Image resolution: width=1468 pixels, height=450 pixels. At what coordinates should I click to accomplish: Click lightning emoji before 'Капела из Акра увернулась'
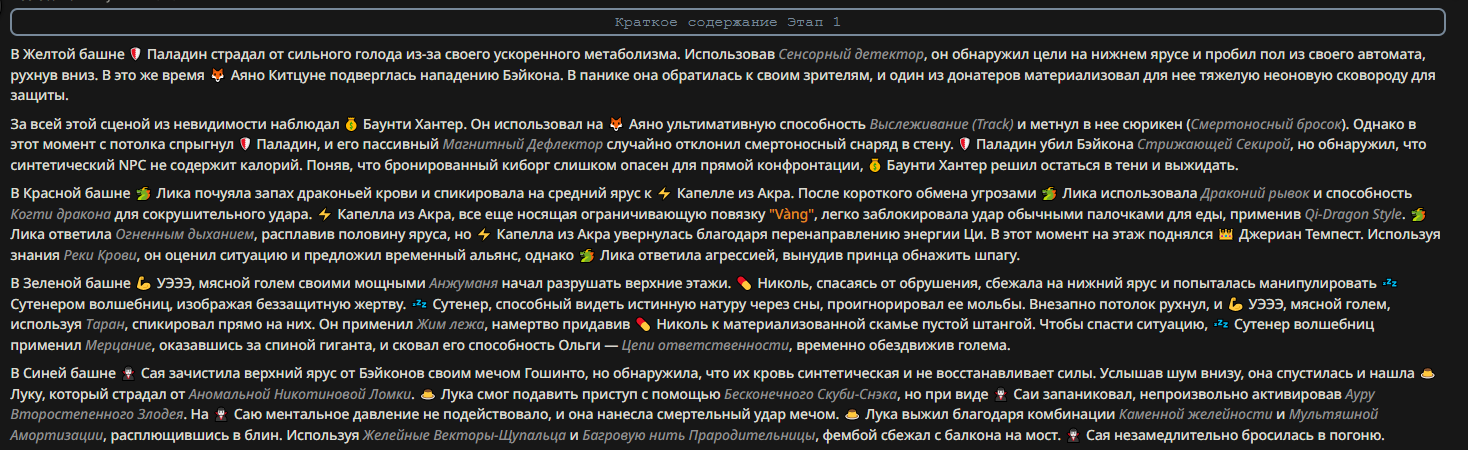484,234
